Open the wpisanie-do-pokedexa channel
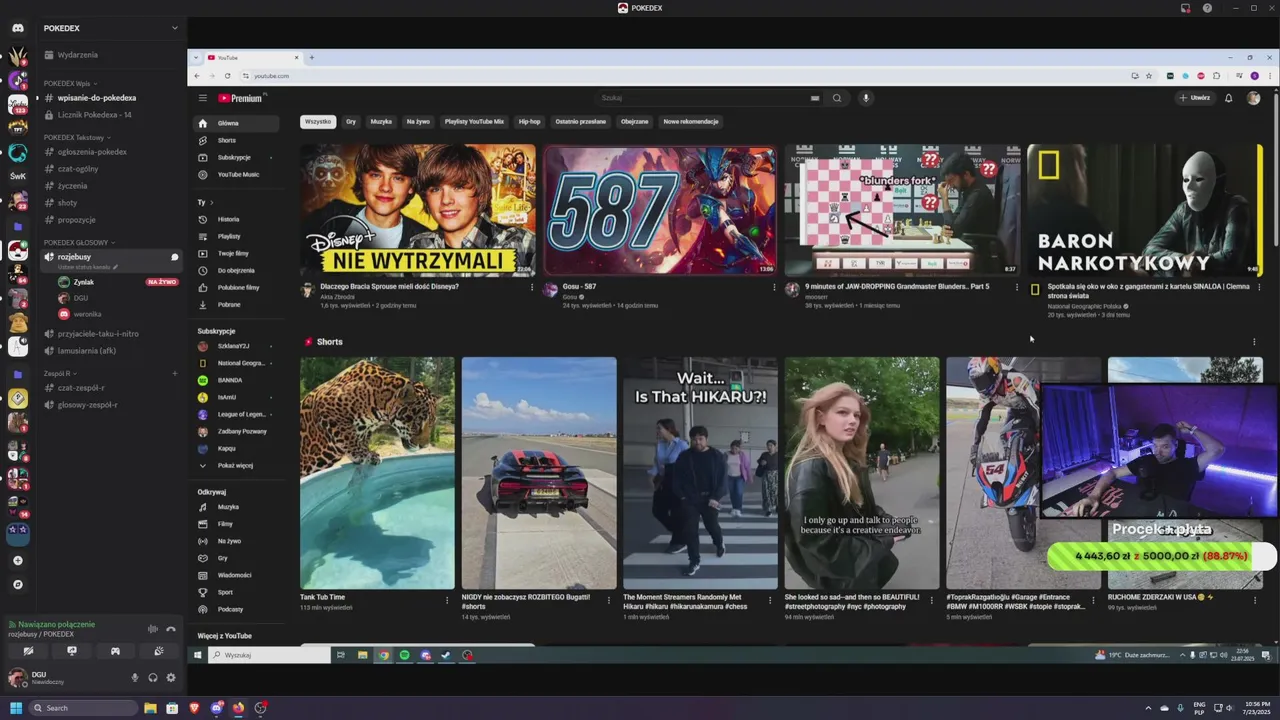Viewport: 1280px width, 720px height. point(110,98)
